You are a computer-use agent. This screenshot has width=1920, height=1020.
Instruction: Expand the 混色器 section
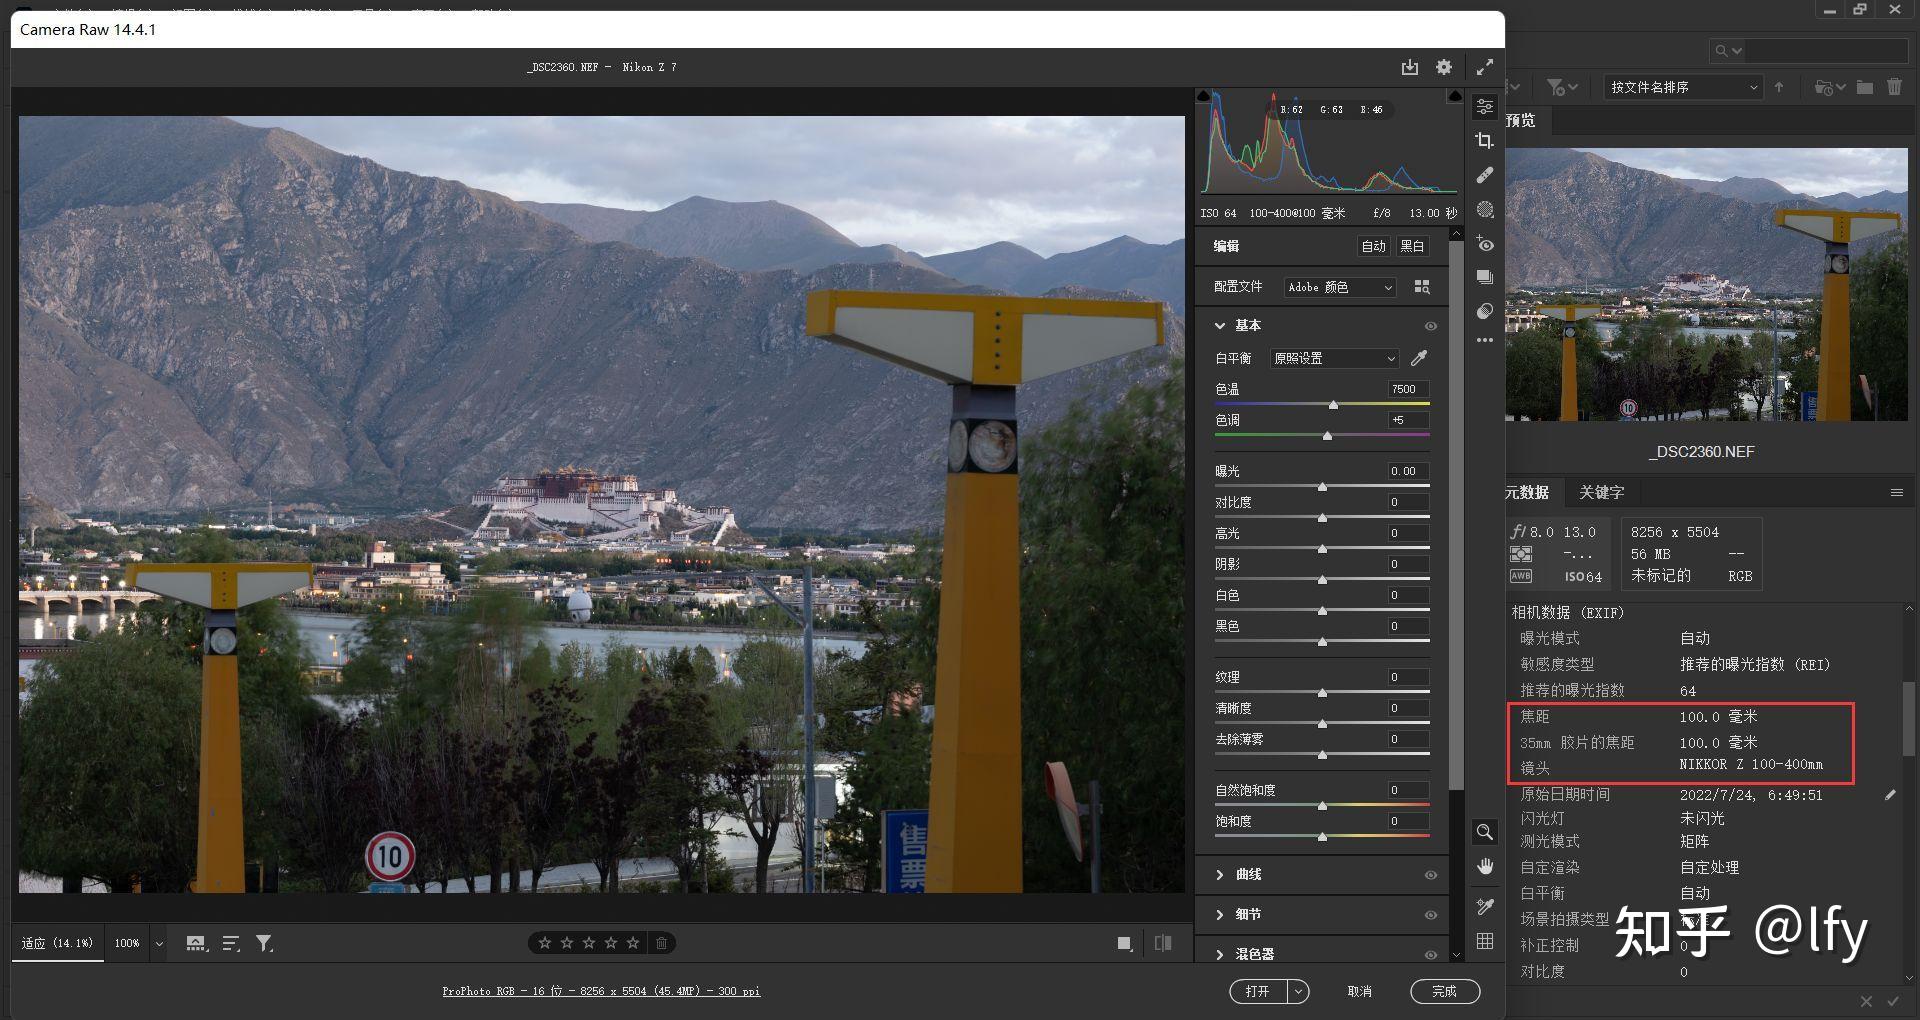pyautogui.click(x=1220, y=955)
